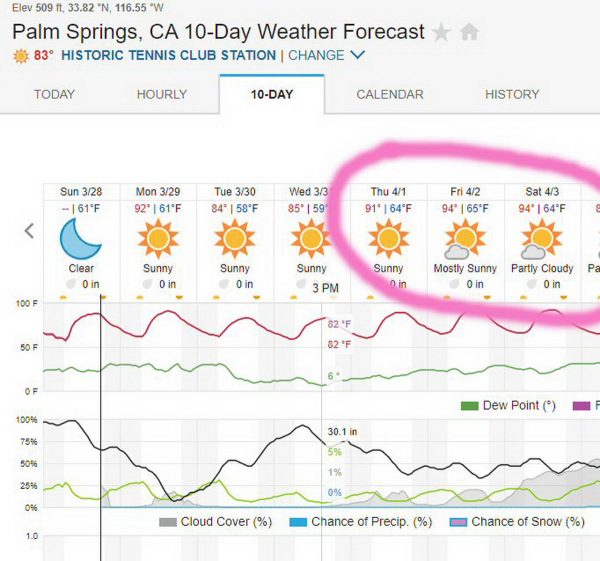Switch to the HOURLY tab
This screenshot has height=561, width=600.
162,94
